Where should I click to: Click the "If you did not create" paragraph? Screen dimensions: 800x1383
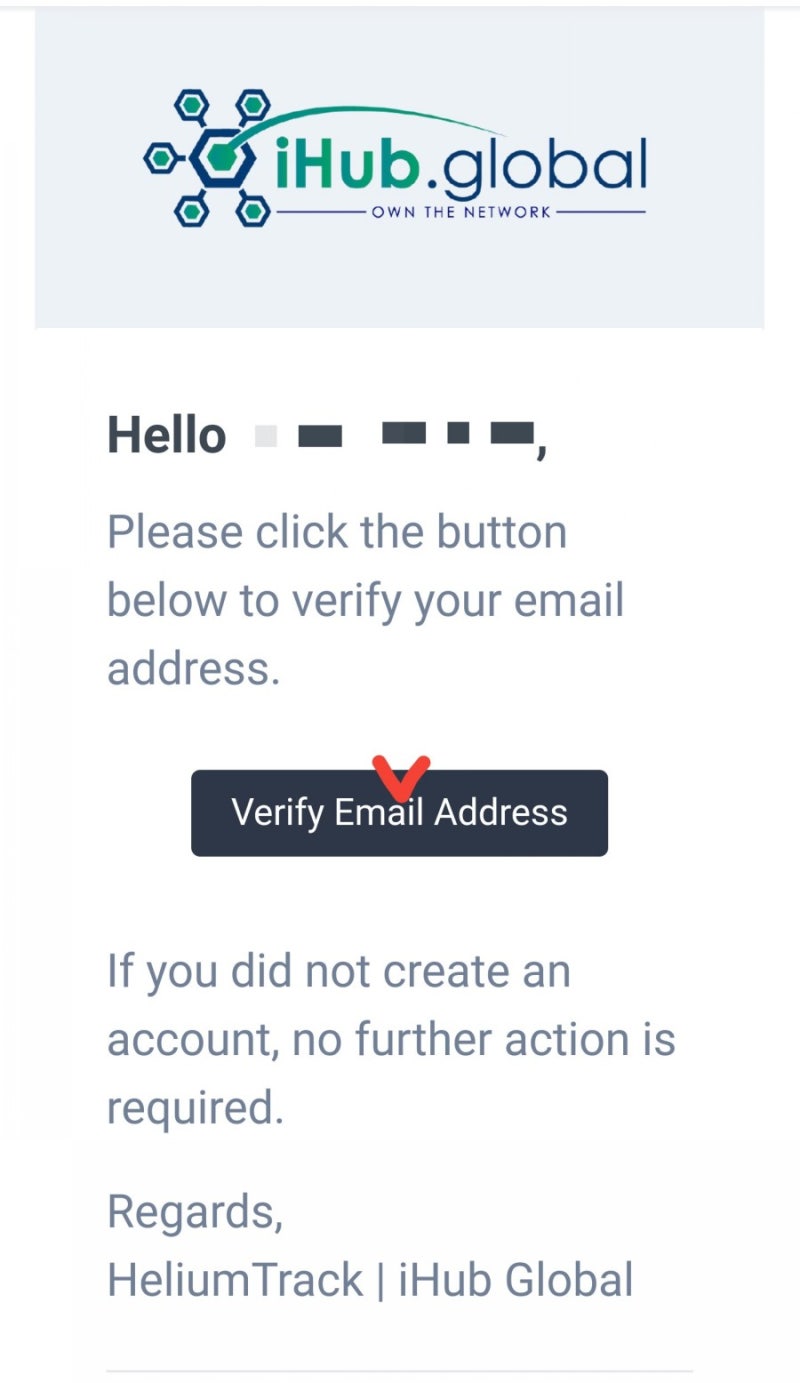tap(391, 1040)
